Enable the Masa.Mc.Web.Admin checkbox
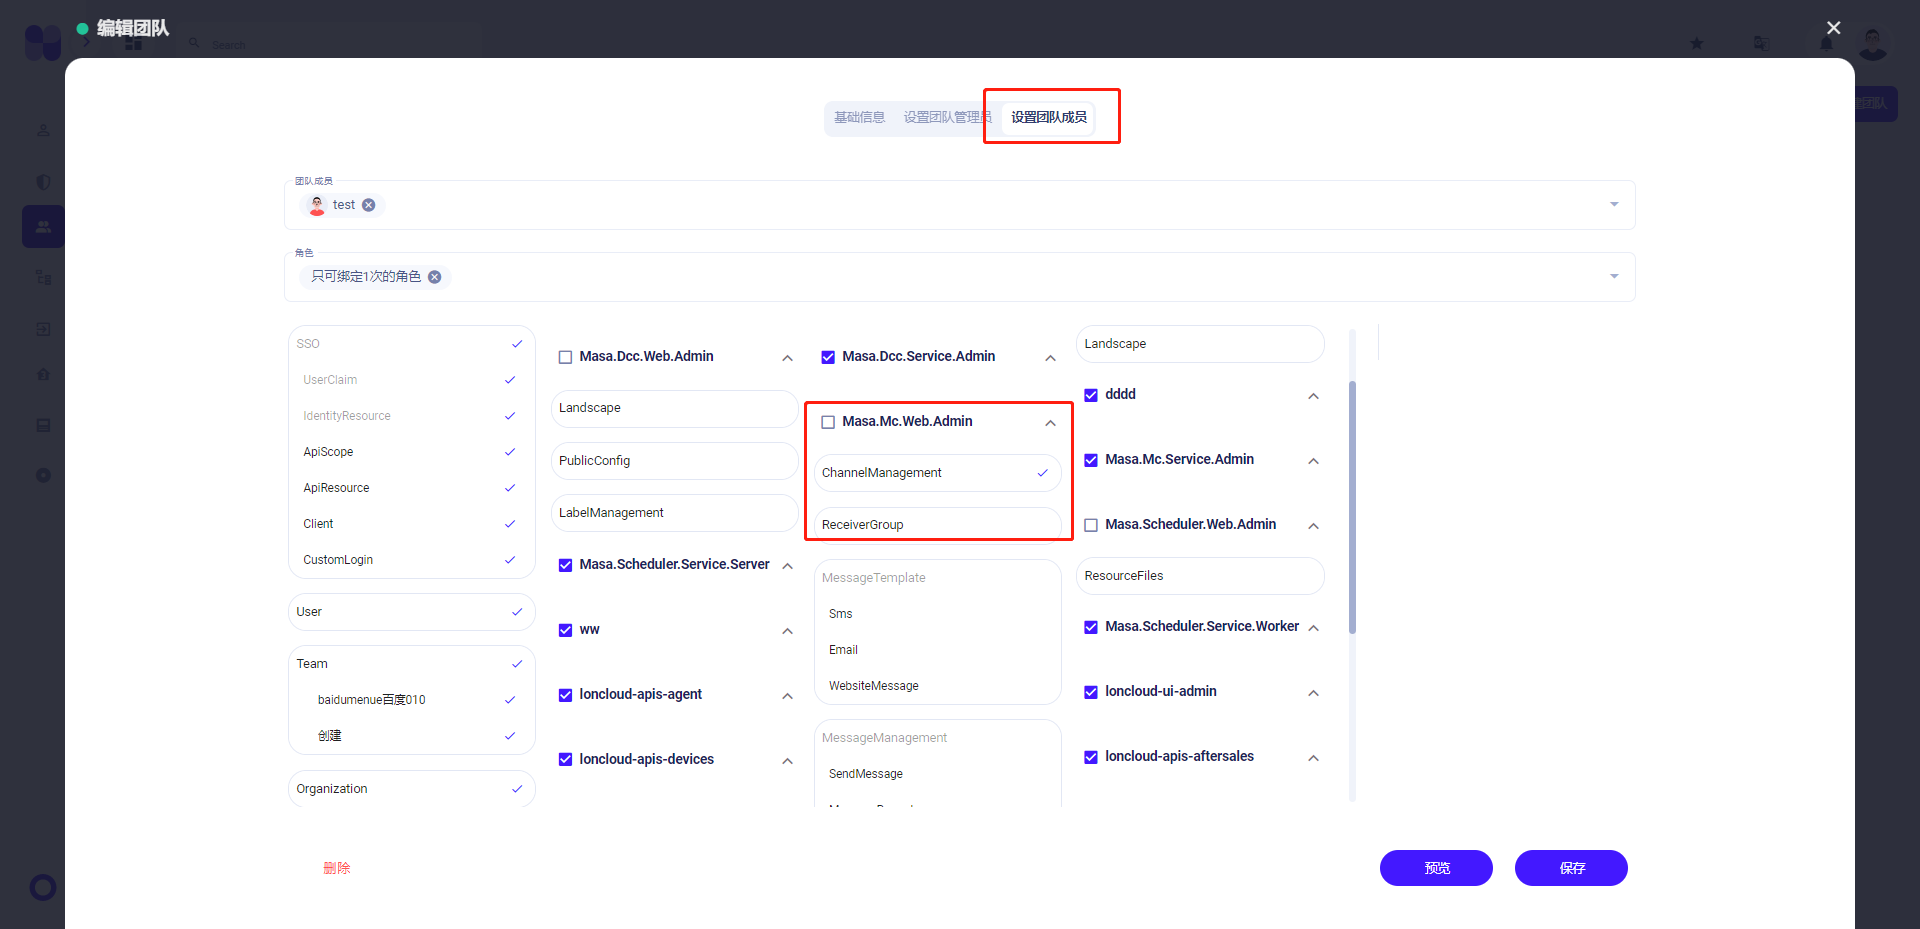The height and width of the screenshot is (929, 1920). 828,421
